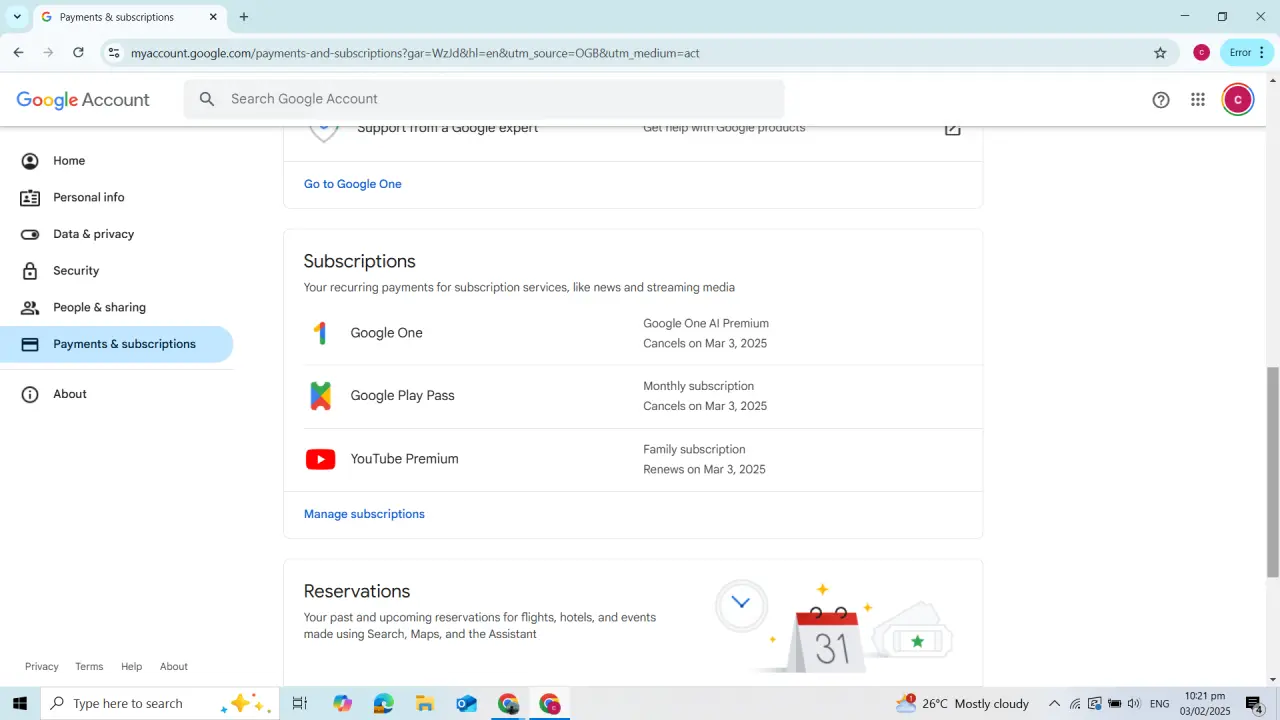
Task: Click the Google Account logo
Action: [83, 100]
